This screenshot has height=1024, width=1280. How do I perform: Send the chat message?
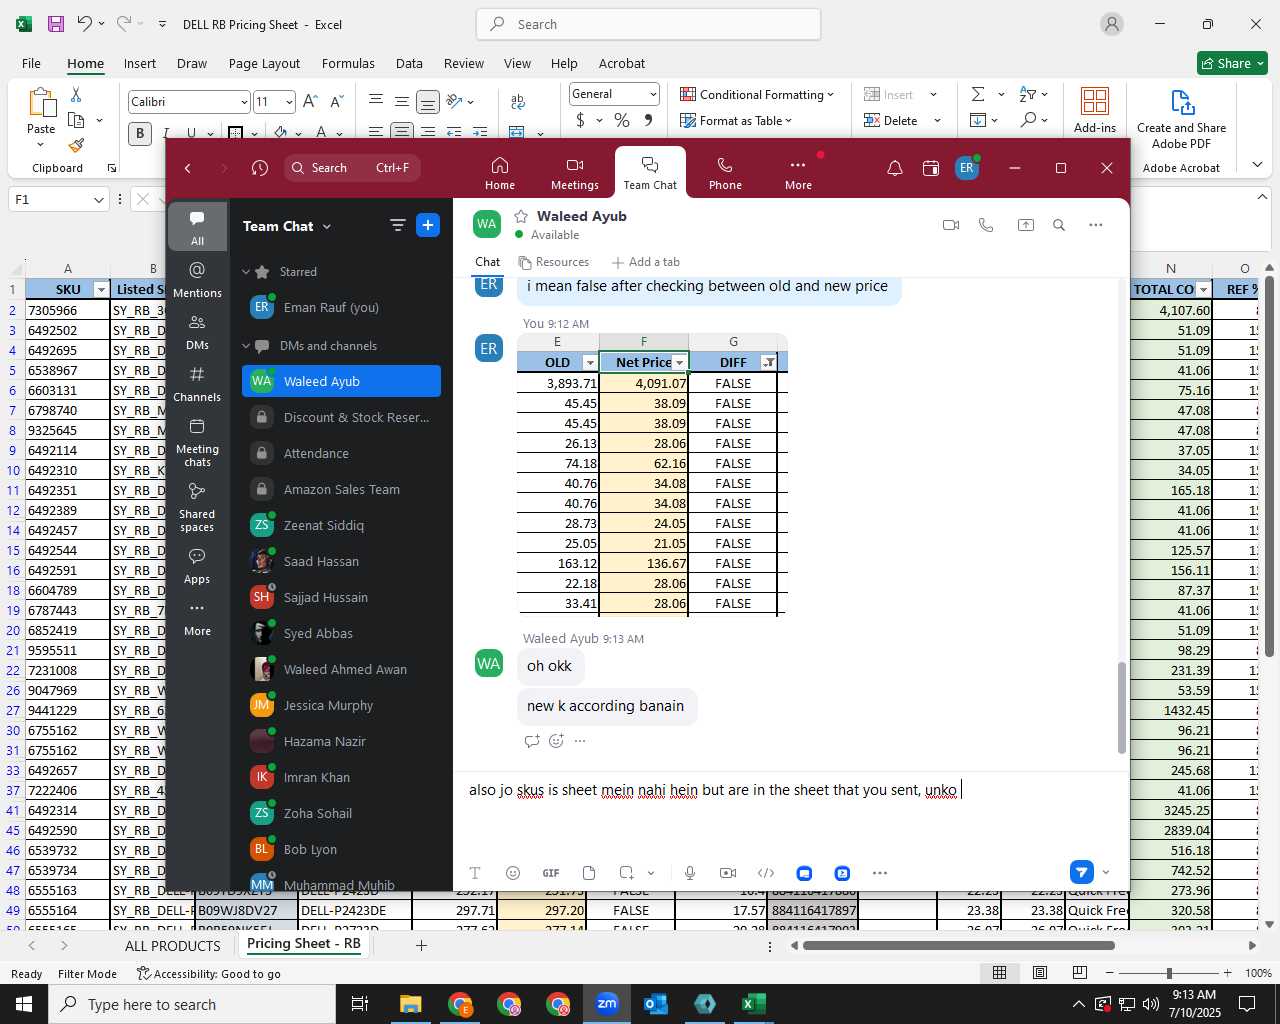coord(1081,872)
